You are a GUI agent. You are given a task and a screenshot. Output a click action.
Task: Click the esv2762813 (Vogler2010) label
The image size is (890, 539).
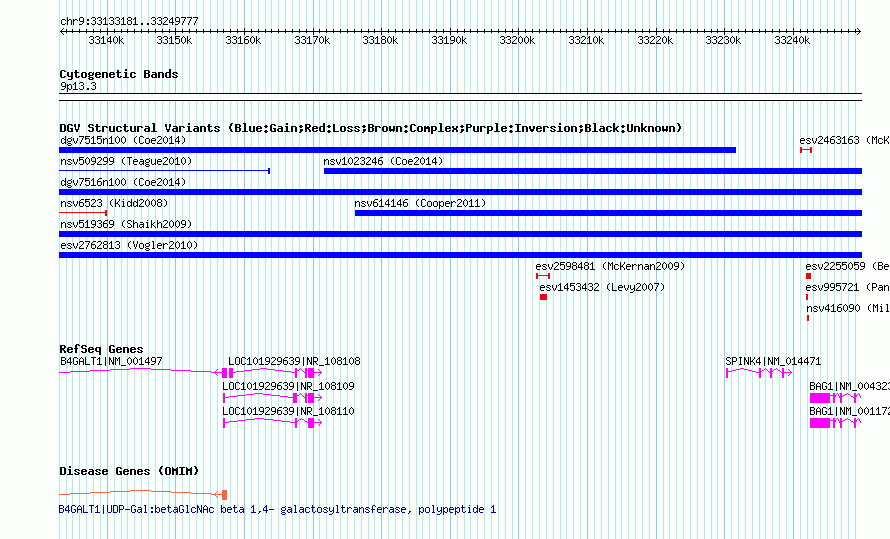tap(129, 245)
